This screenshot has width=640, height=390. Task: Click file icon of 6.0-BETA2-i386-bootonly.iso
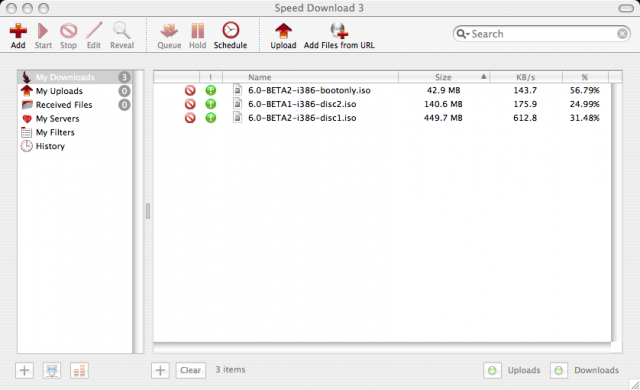tap(237, 90)
